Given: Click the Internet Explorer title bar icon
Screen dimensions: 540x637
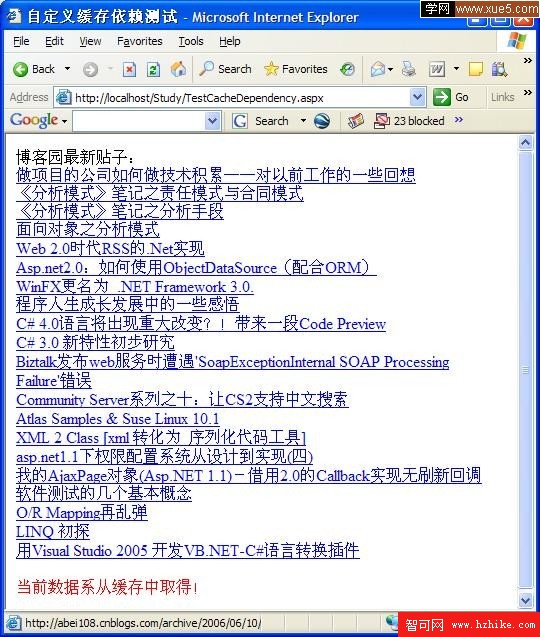Looking at the screenshot, I should 13,16.
